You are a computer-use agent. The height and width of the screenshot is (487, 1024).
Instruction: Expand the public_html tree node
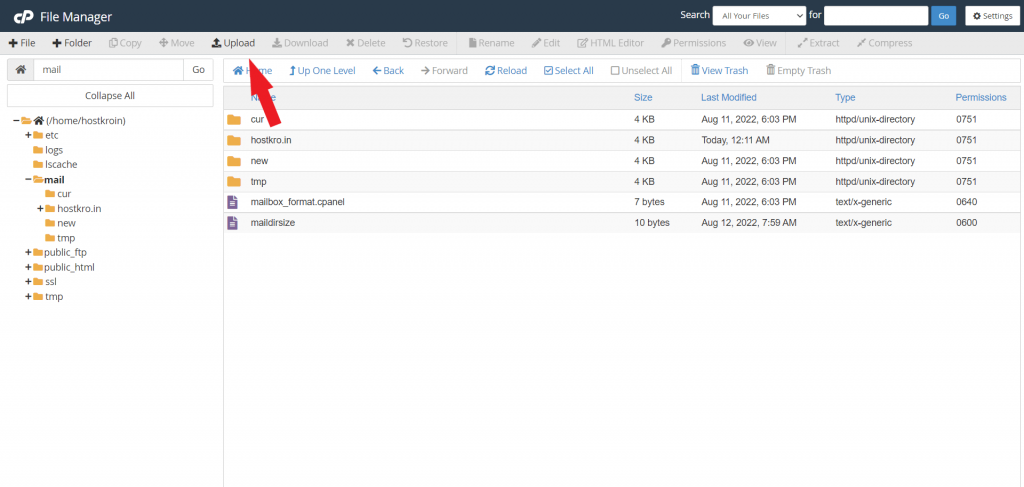(28, 267)
